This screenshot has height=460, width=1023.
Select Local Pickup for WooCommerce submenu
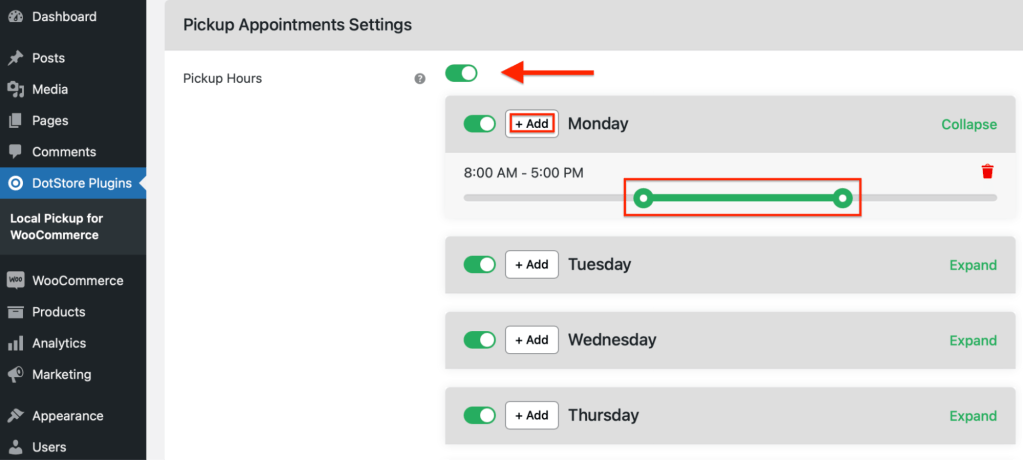tap(57, 226)
